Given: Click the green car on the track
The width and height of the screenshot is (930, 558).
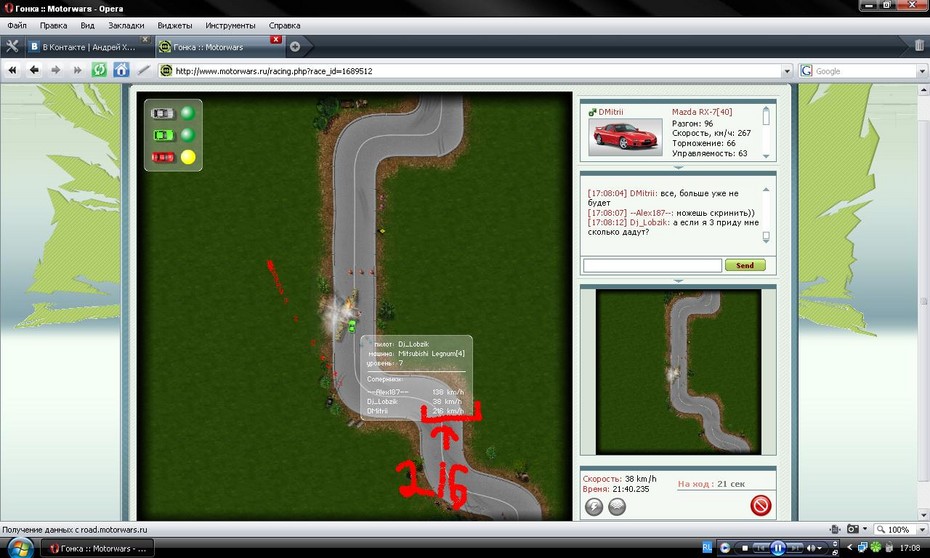Looking at the screenshot, I should pyautogui.click(x=352, y=326).
